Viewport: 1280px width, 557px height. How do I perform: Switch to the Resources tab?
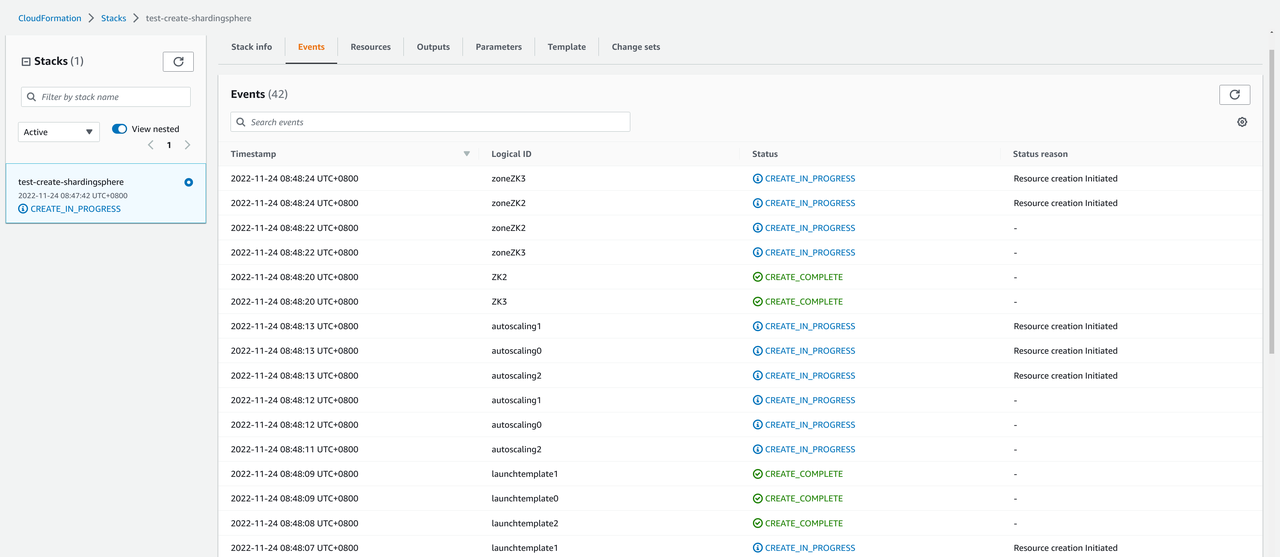point(370,47)
